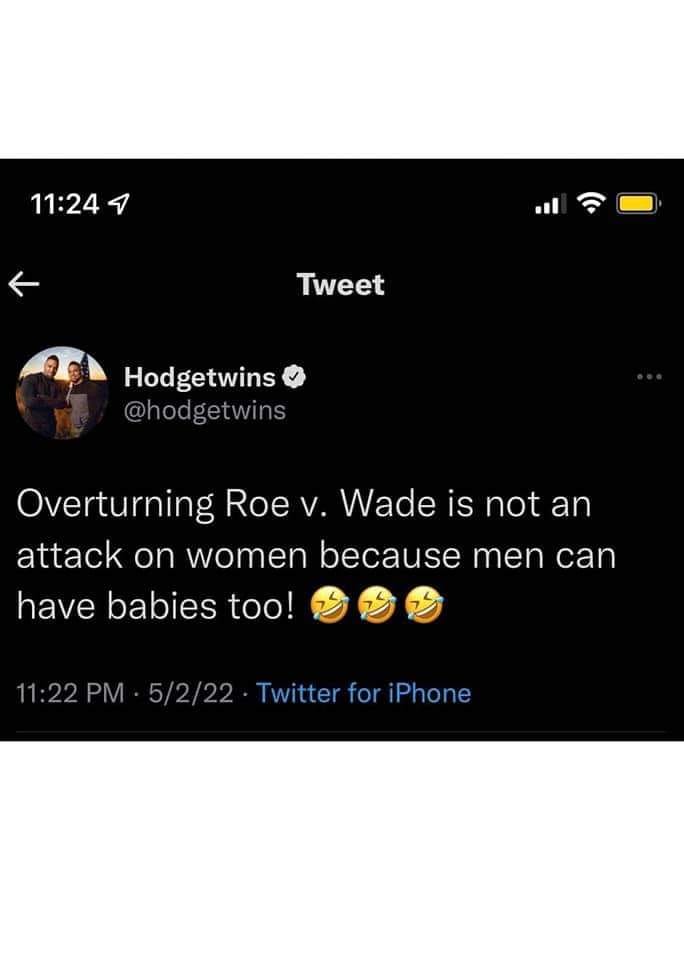This screenshot has width=684, height=960.
Task: Tap the @hodgetwins handle
Action: (x=205, y=411)
